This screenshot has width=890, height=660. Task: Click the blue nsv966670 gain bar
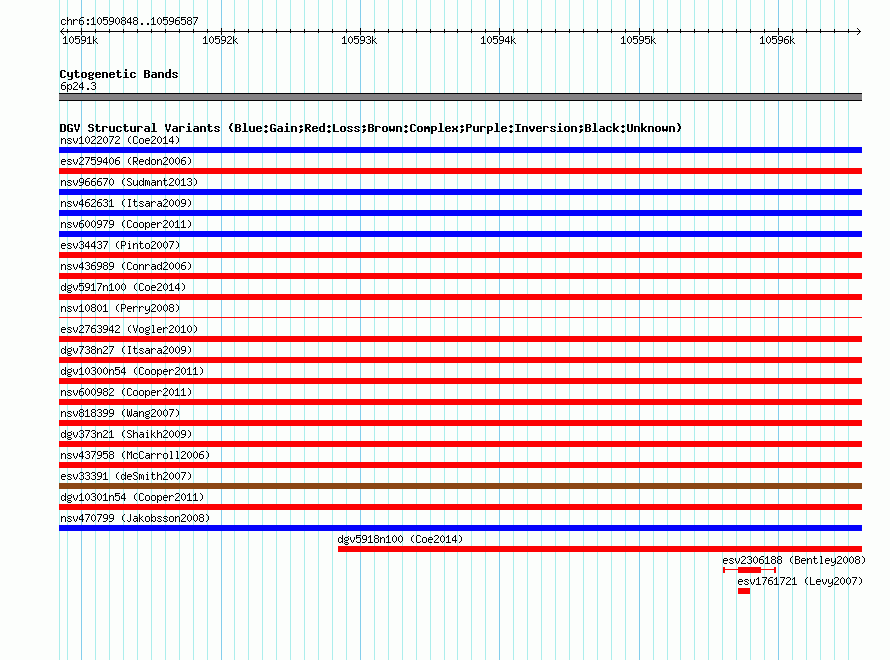[460, 192]
